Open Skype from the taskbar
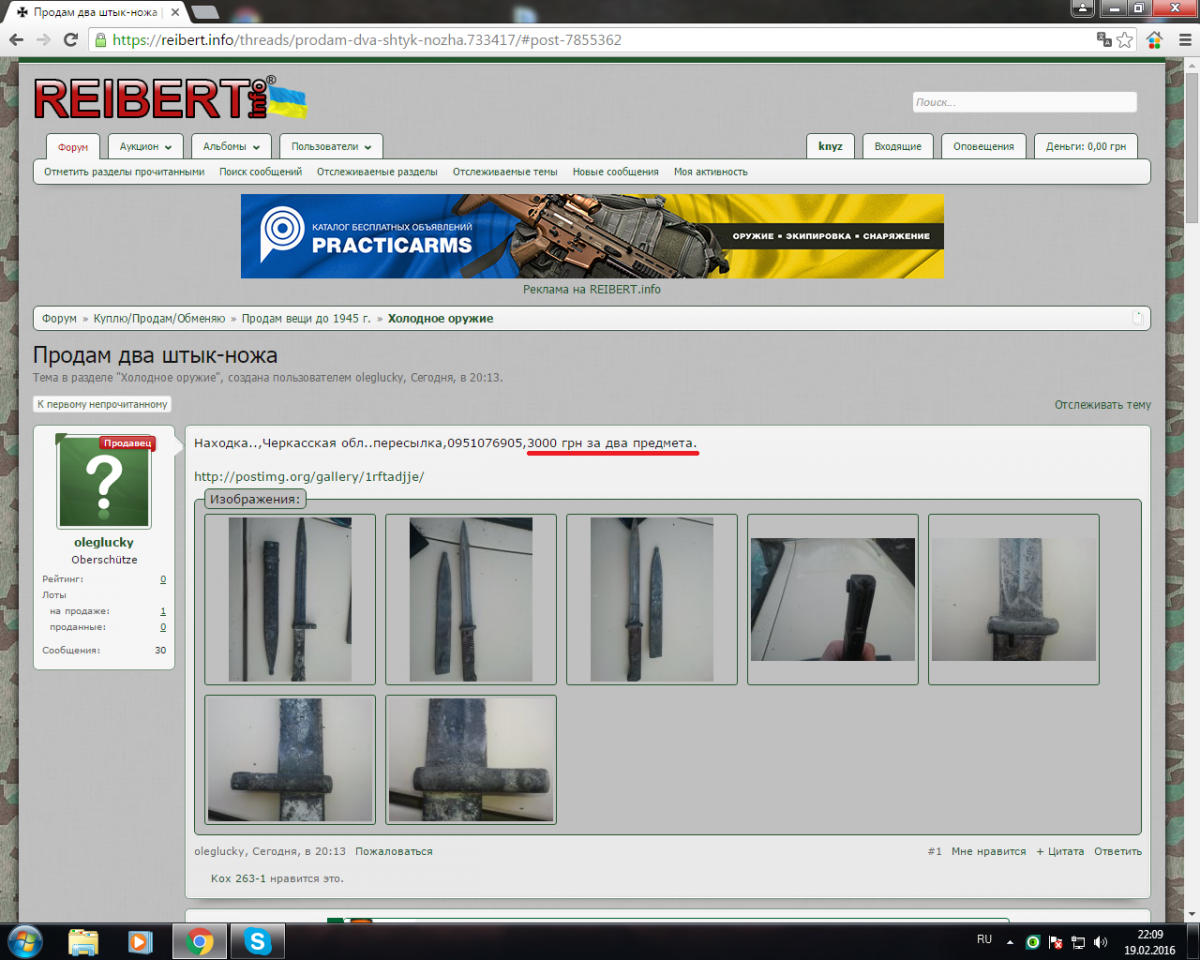 [x=258, y=941]
